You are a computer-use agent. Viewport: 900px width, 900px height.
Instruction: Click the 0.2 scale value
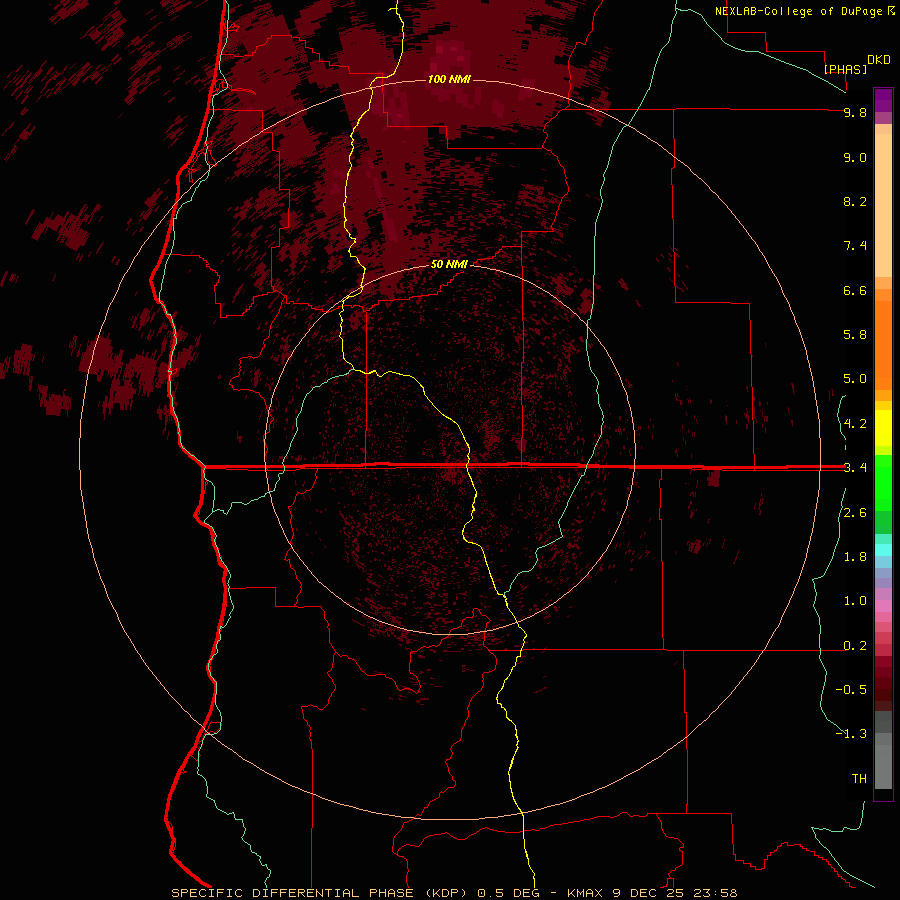tap(855, 646)
